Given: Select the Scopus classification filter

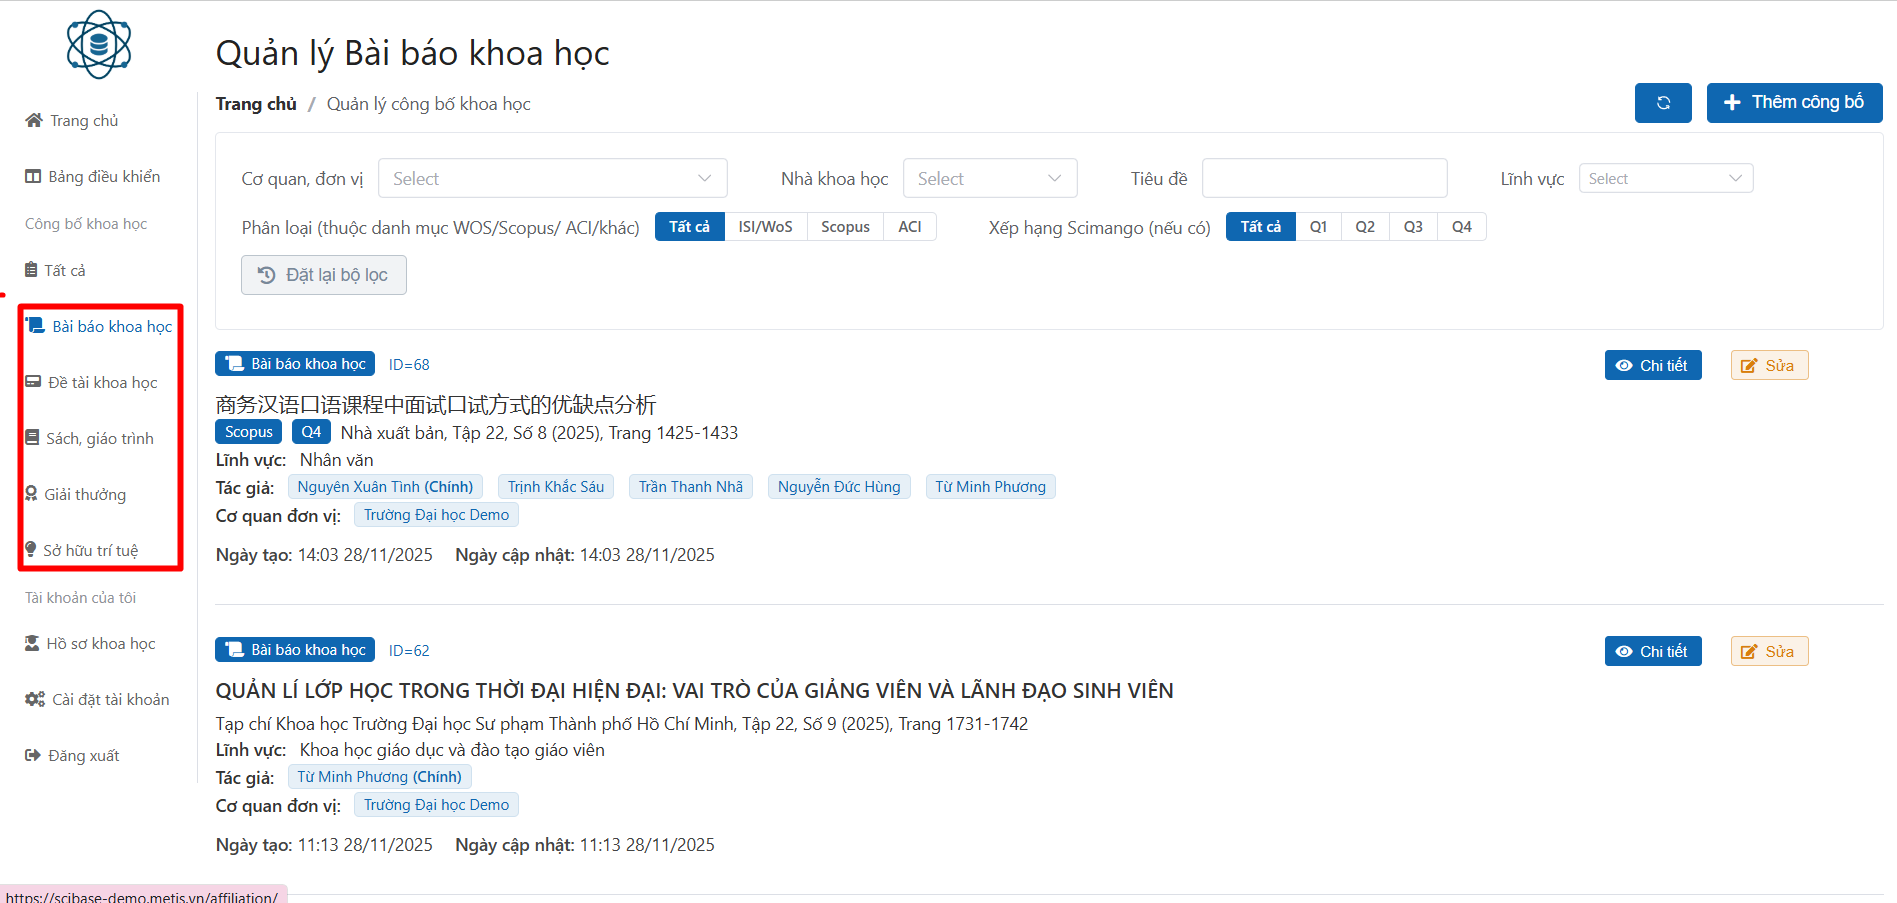Looking at the screenshot, I should click(x=845, y=227).
